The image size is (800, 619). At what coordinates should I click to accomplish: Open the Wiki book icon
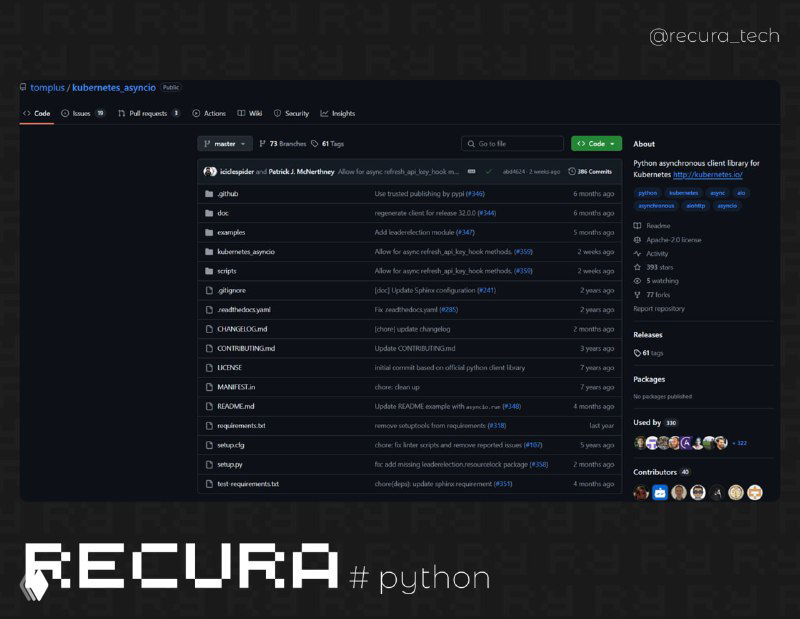[x=241, y=113]
